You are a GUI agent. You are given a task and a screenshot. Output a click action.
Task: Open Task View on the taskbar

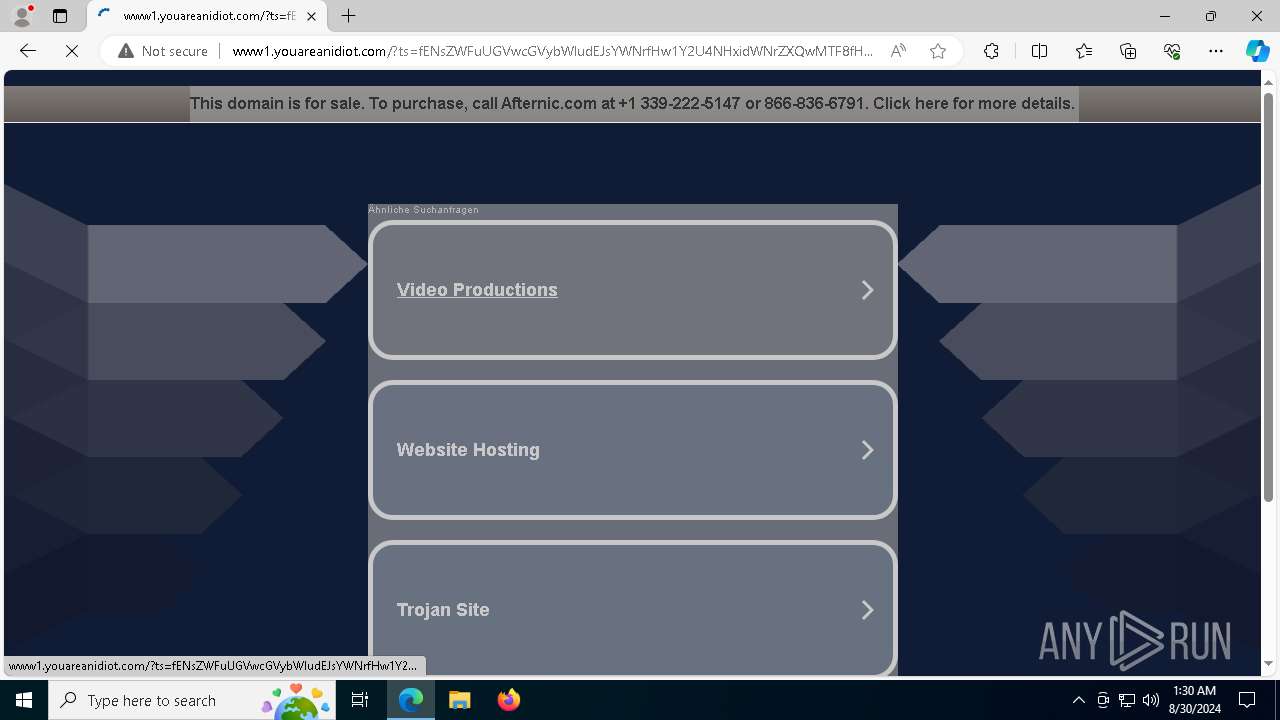tap(360, 700)
